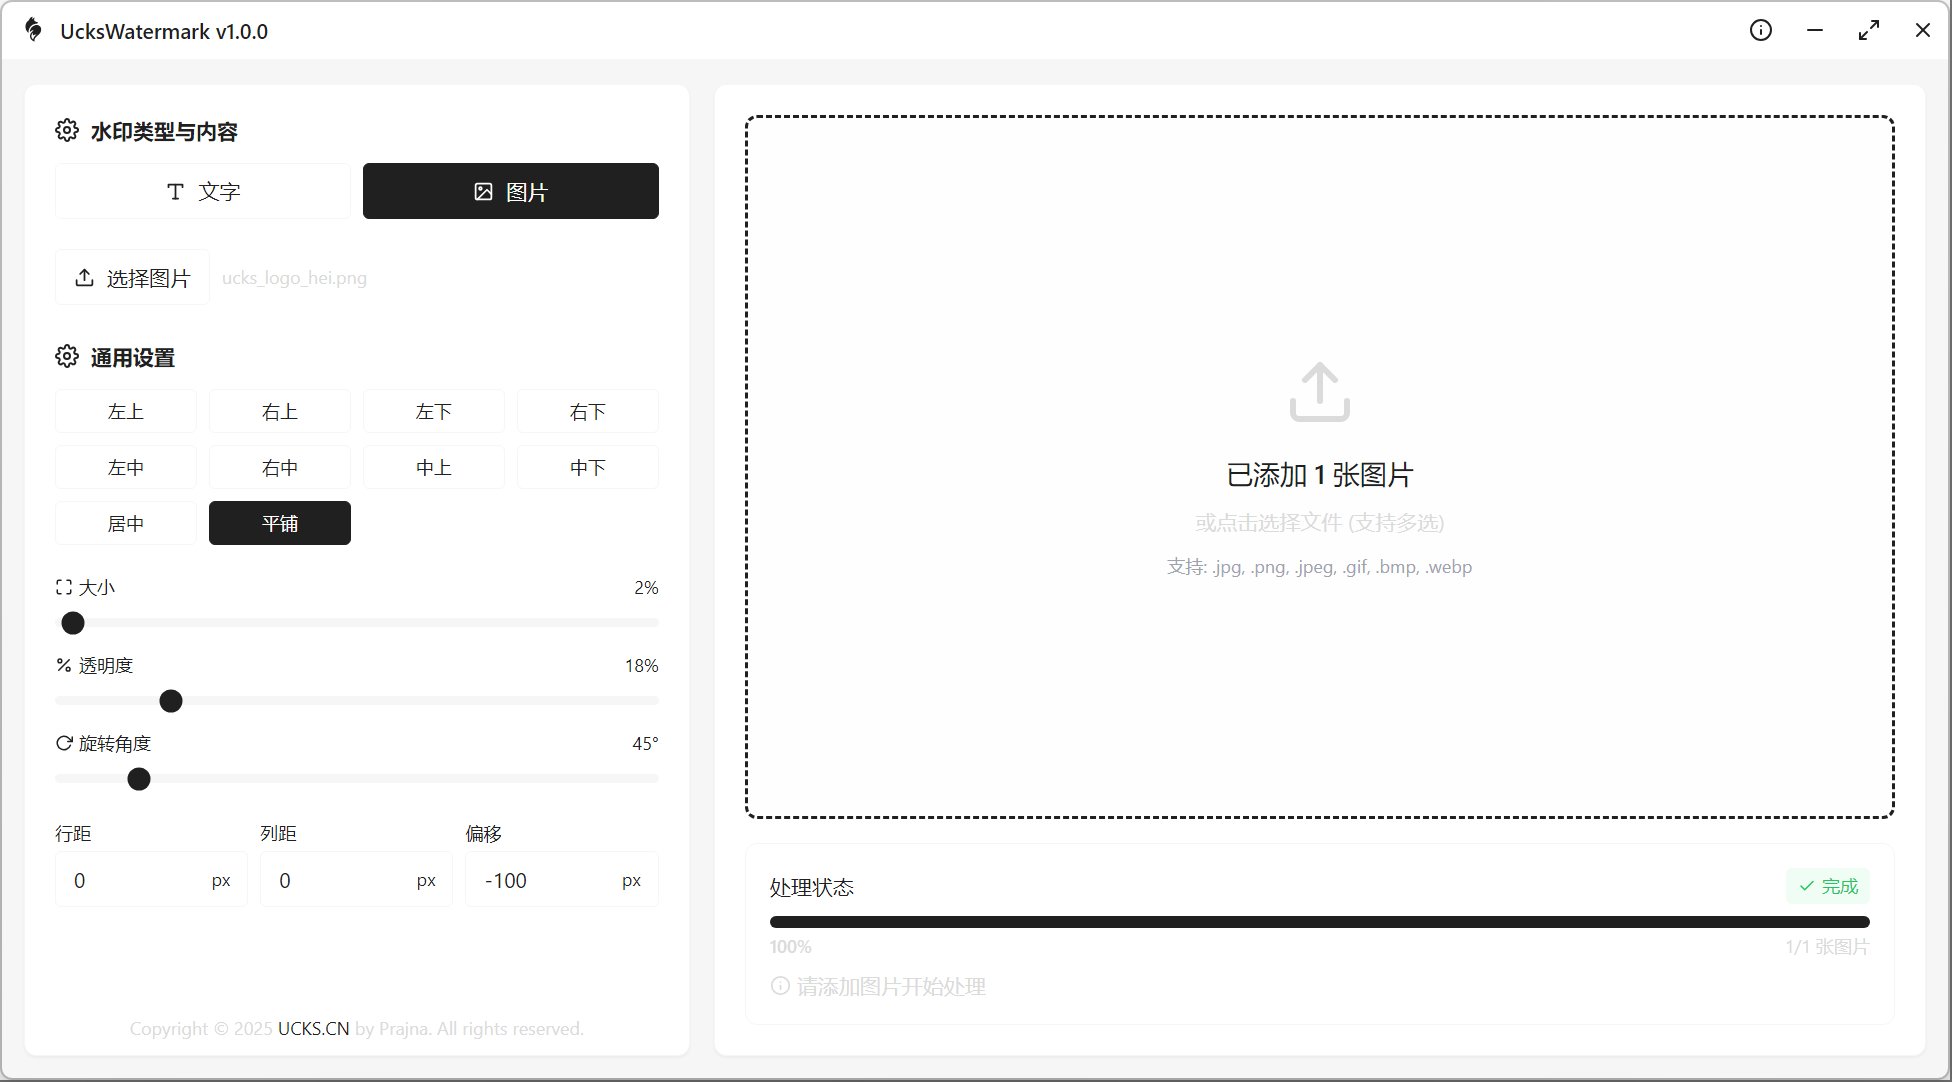Set watermark position to 左中
The width and height of the screenshot is (1952, 1082).
[x=126, y=467]
